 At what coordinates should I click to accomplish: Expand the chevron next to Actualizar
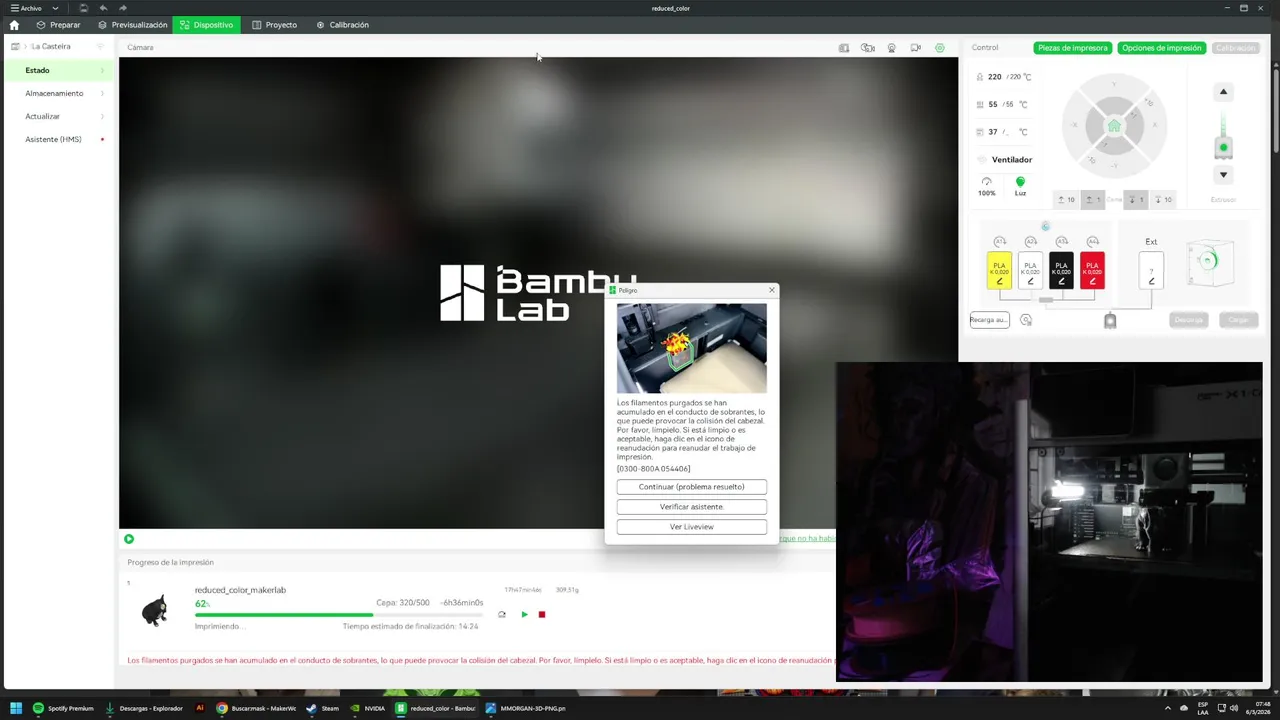point(102,116)
